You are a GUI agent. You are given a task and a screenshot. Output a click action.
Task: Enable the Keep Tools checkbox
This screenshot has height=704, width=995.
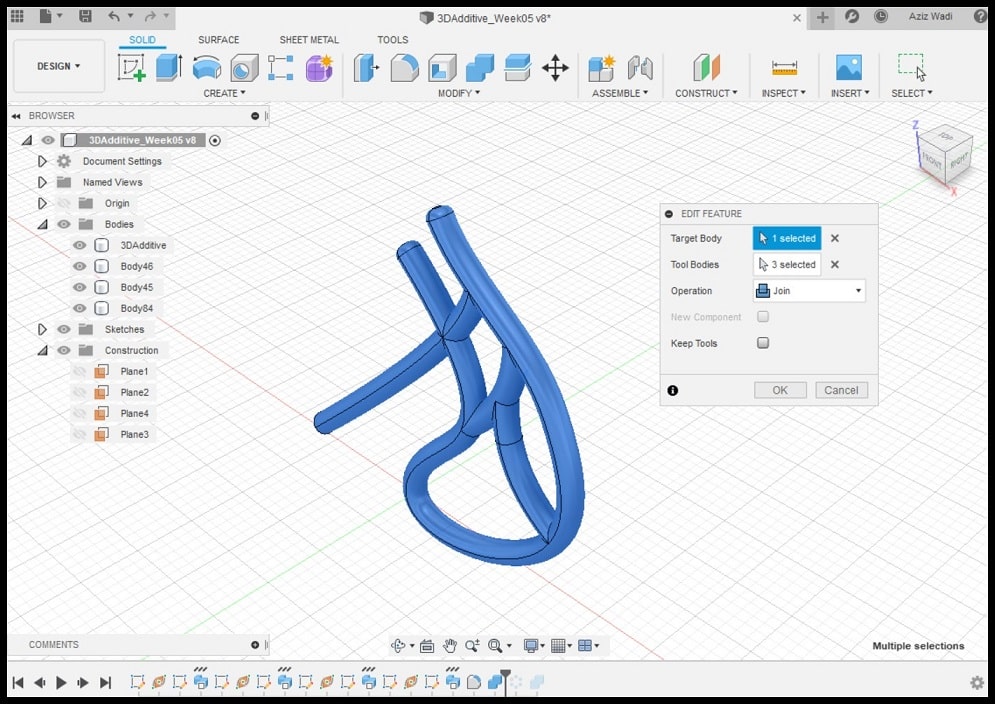(x=763, y=343)
